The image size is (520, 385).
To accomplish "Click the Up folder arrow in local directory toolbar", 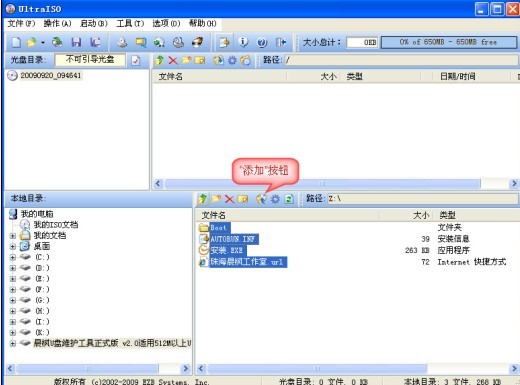I will (x=202, y=199).
